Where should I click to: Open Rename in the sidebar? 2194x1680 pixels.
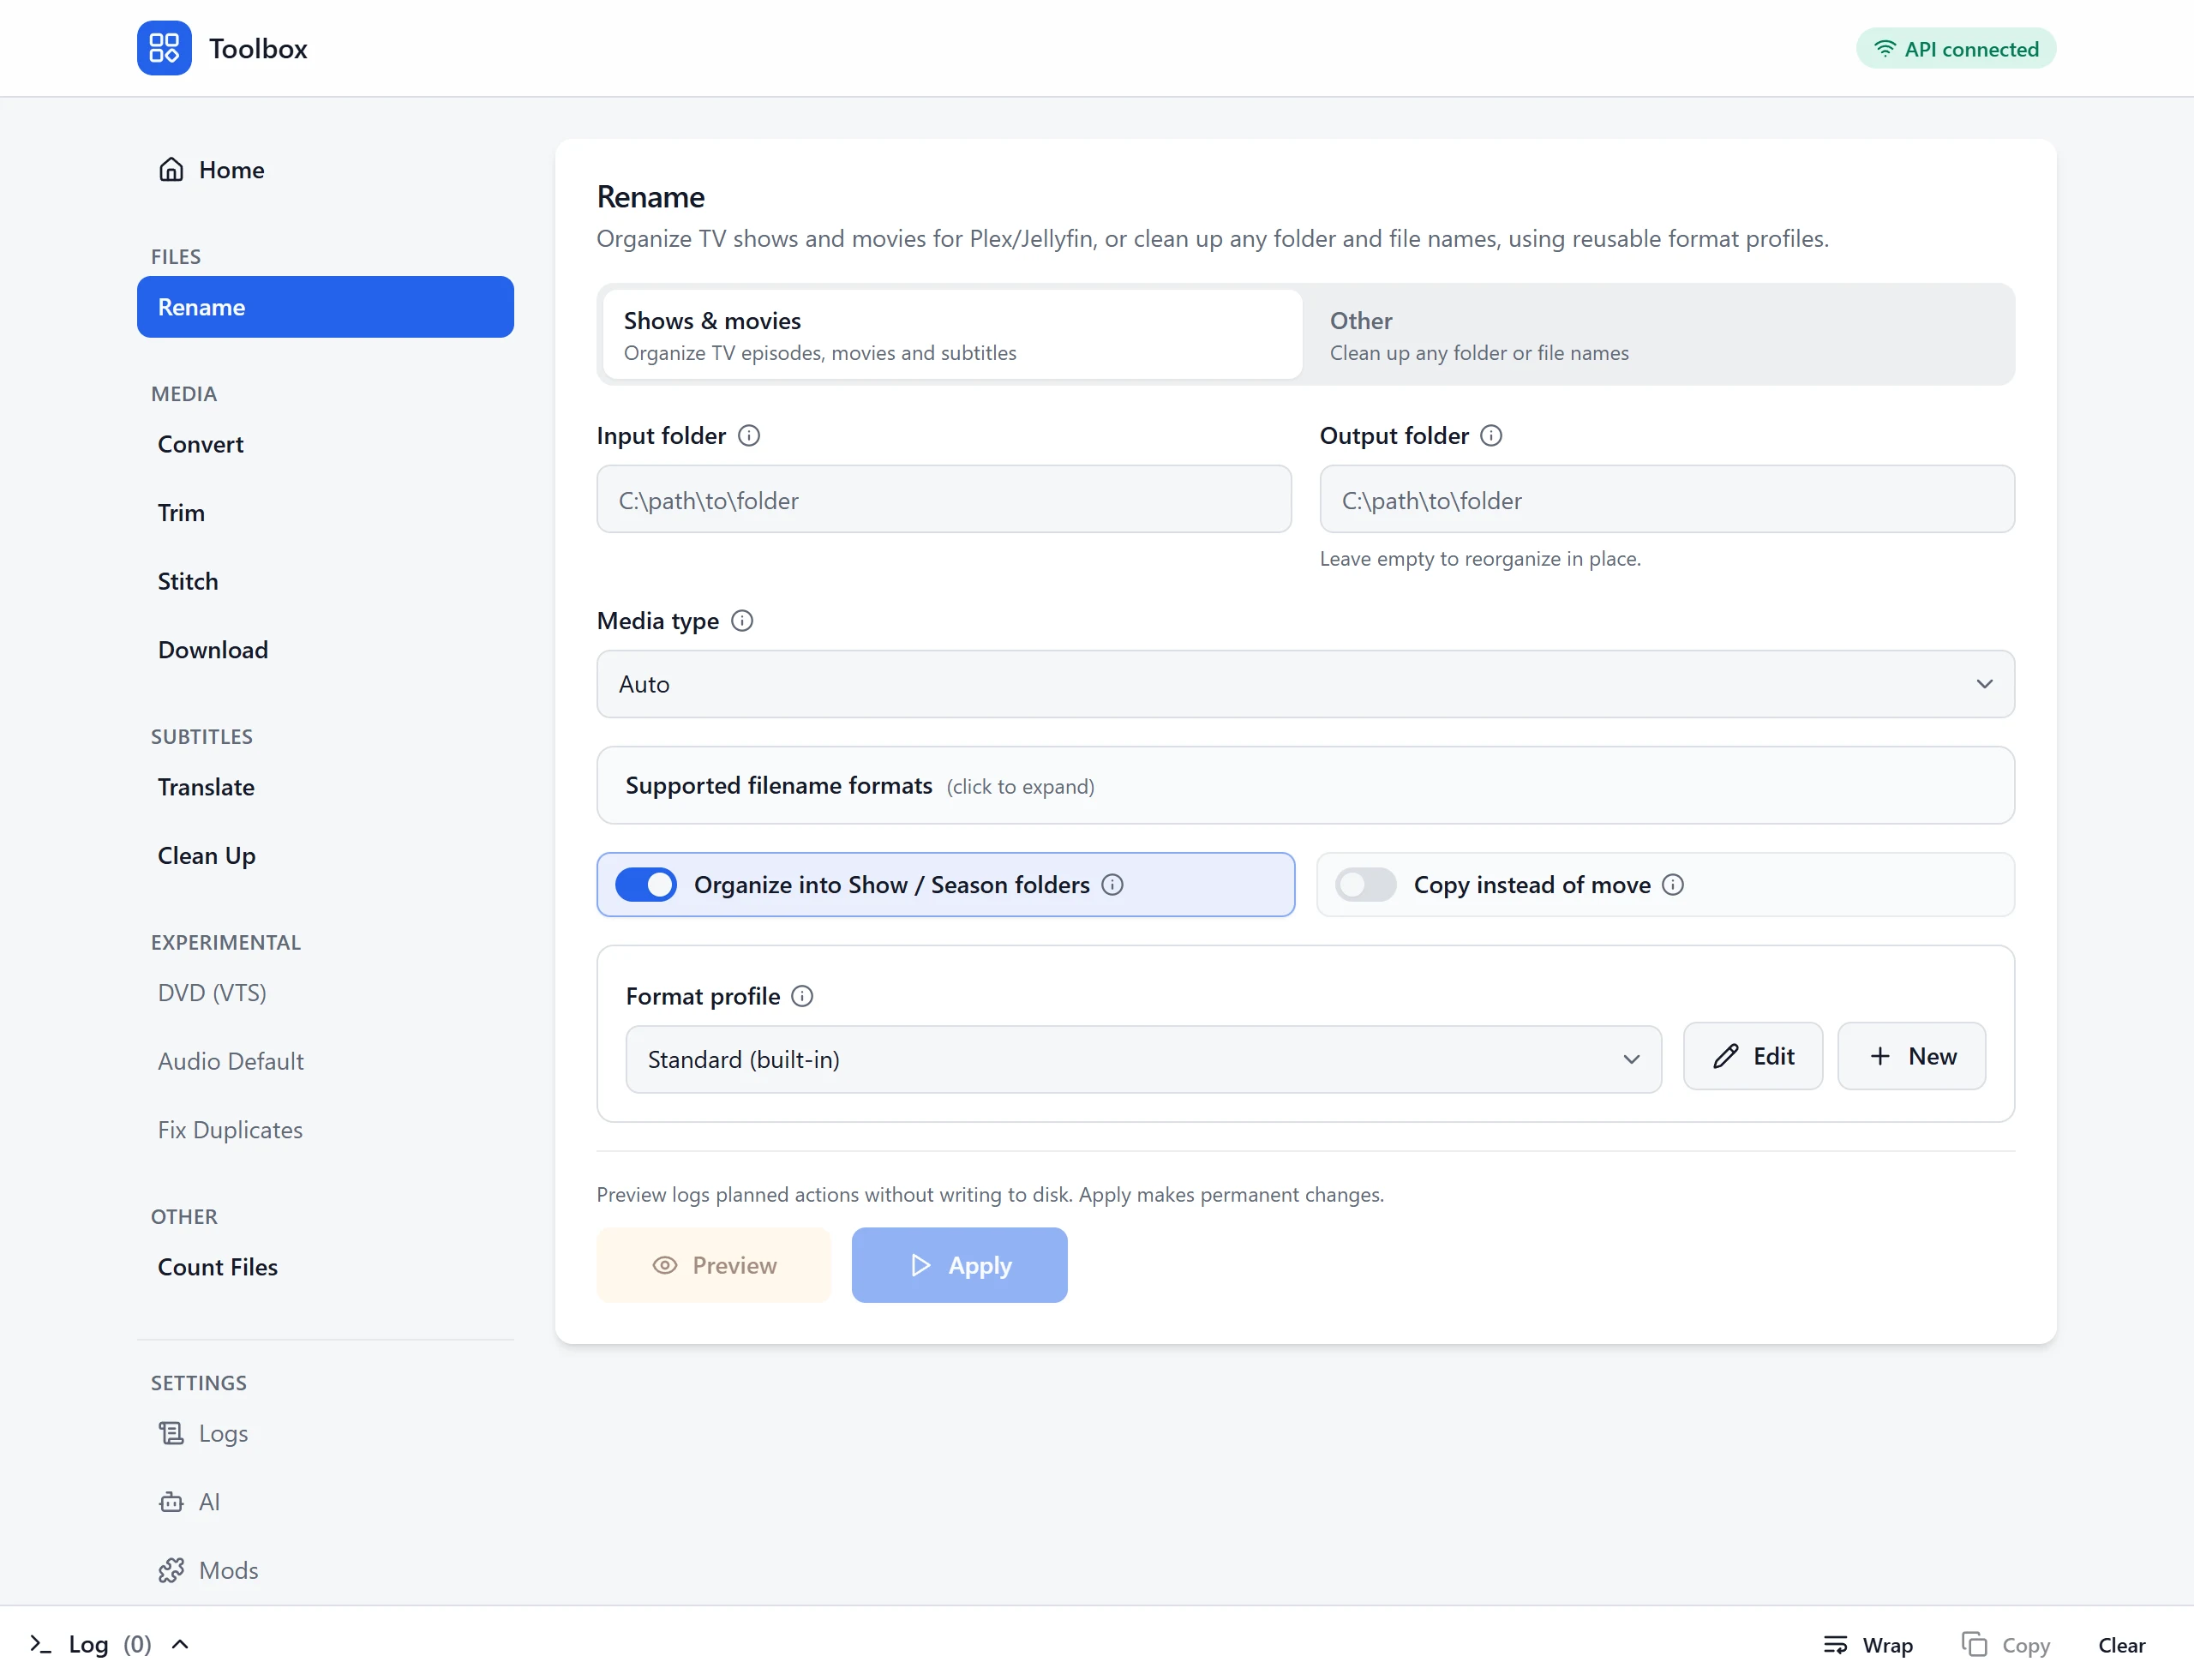pyautogui.click(x=325, y=307)
